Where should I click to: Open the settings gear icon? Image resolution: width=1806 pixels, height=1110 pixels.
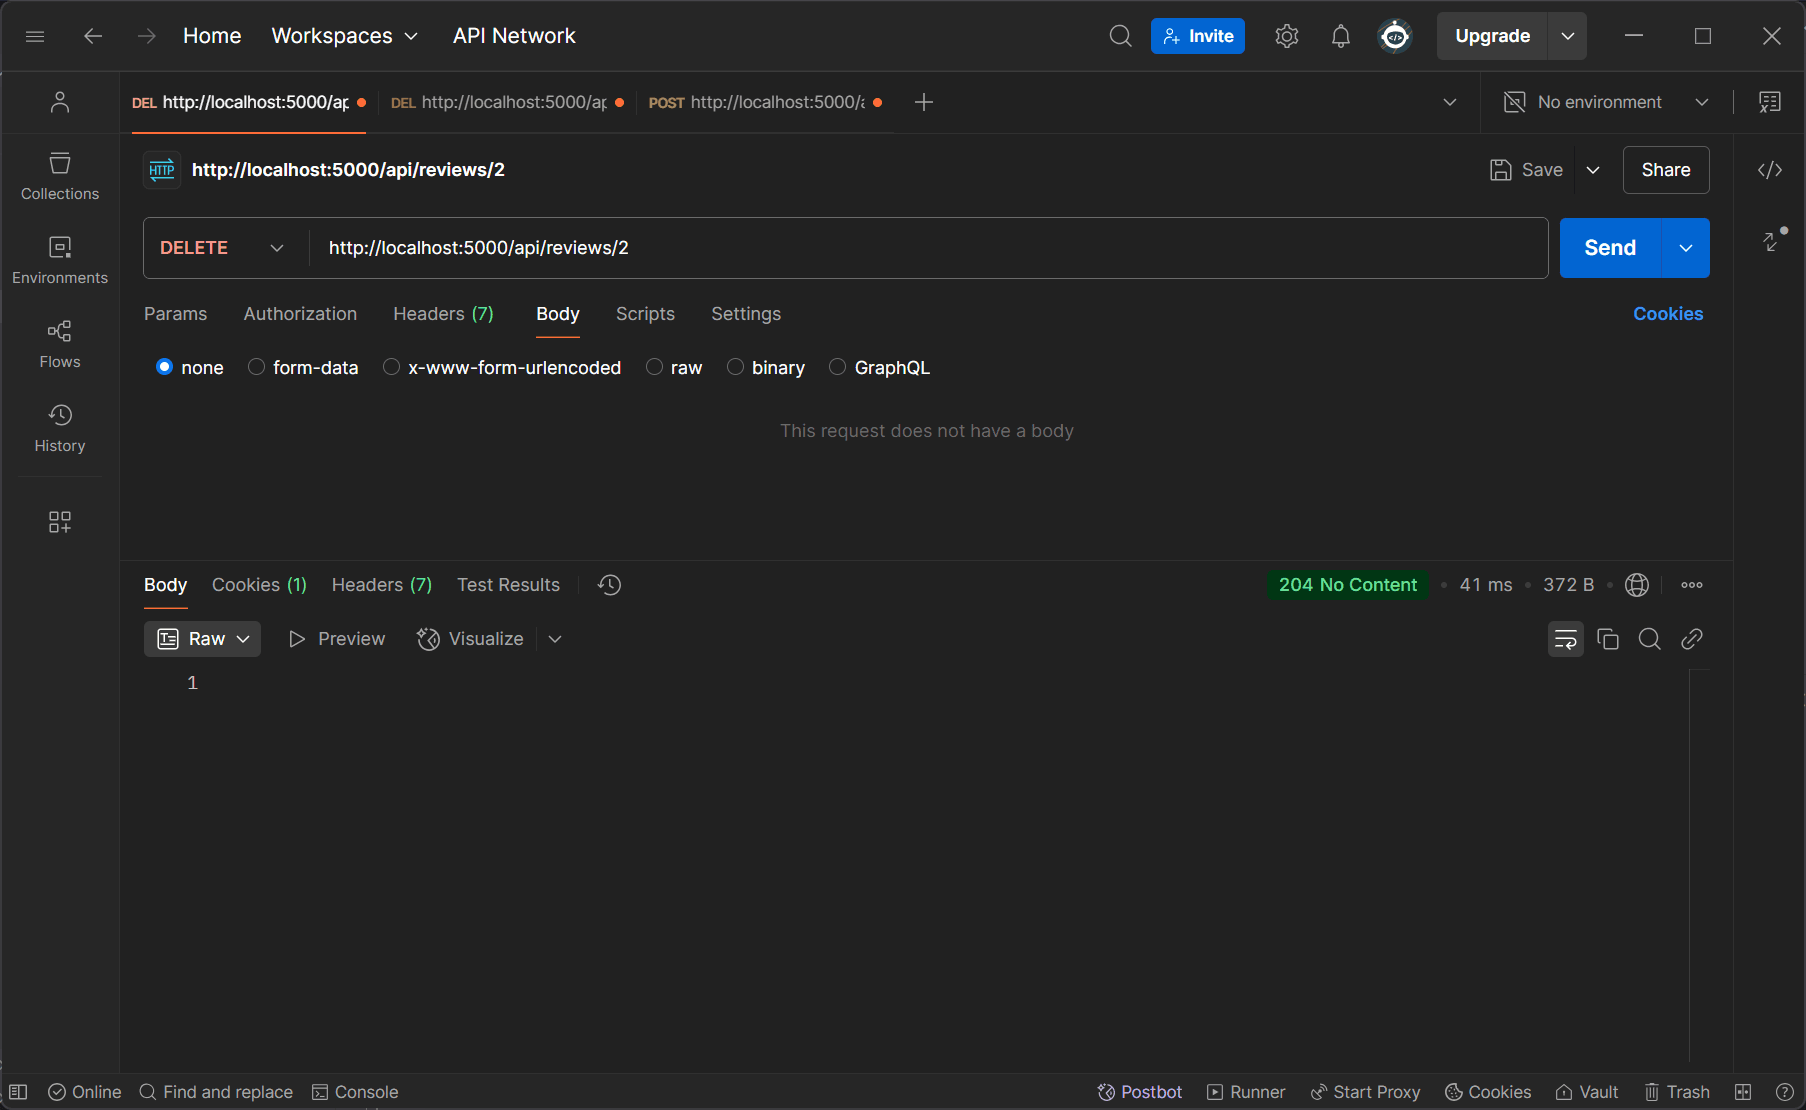[x=1286, y=36]
